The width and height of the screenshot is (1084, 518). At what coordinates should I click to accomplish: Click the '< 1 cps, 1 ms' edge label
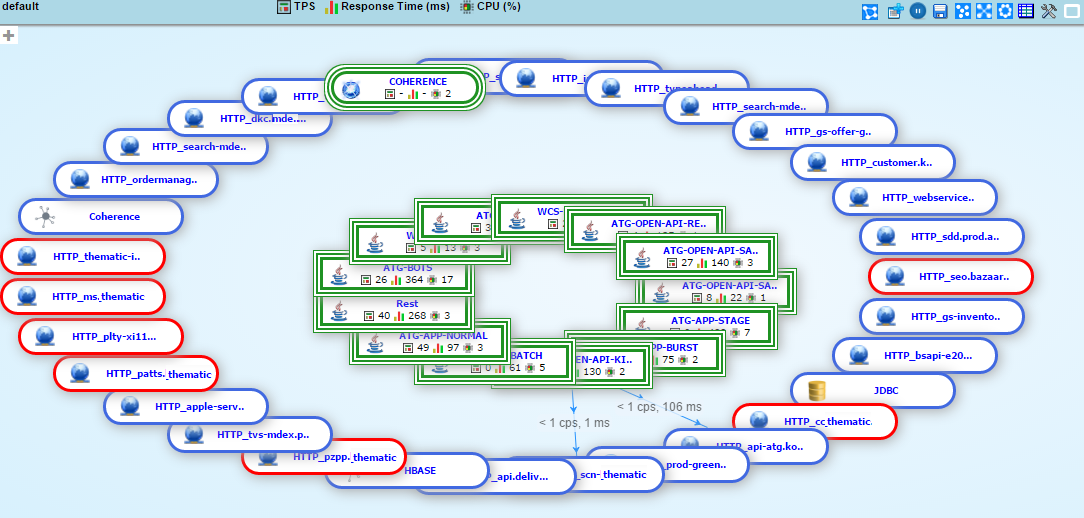[574, 423]
